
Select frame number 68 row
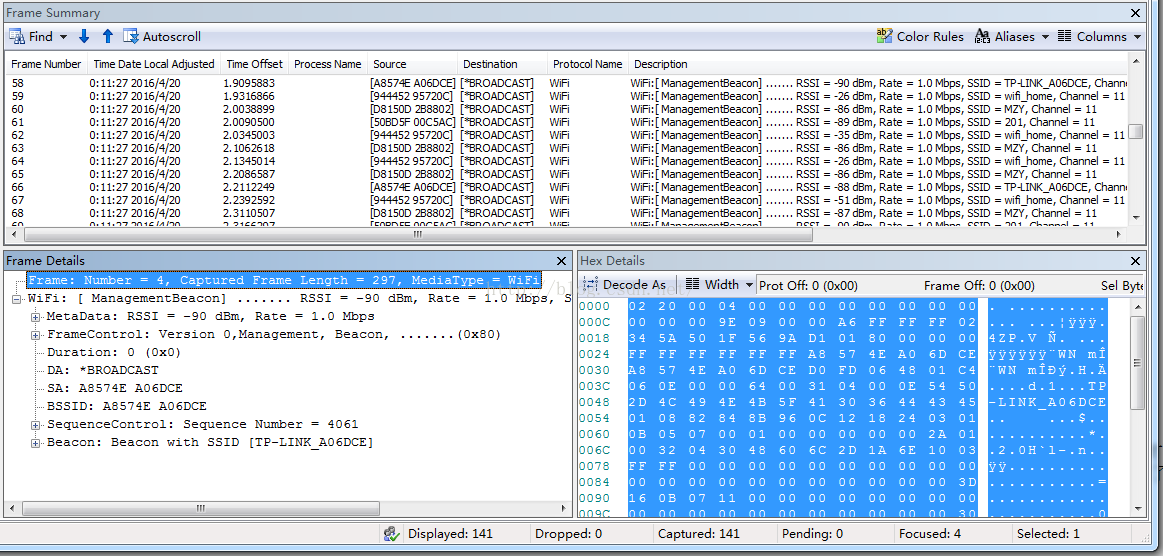click(567, 213)
